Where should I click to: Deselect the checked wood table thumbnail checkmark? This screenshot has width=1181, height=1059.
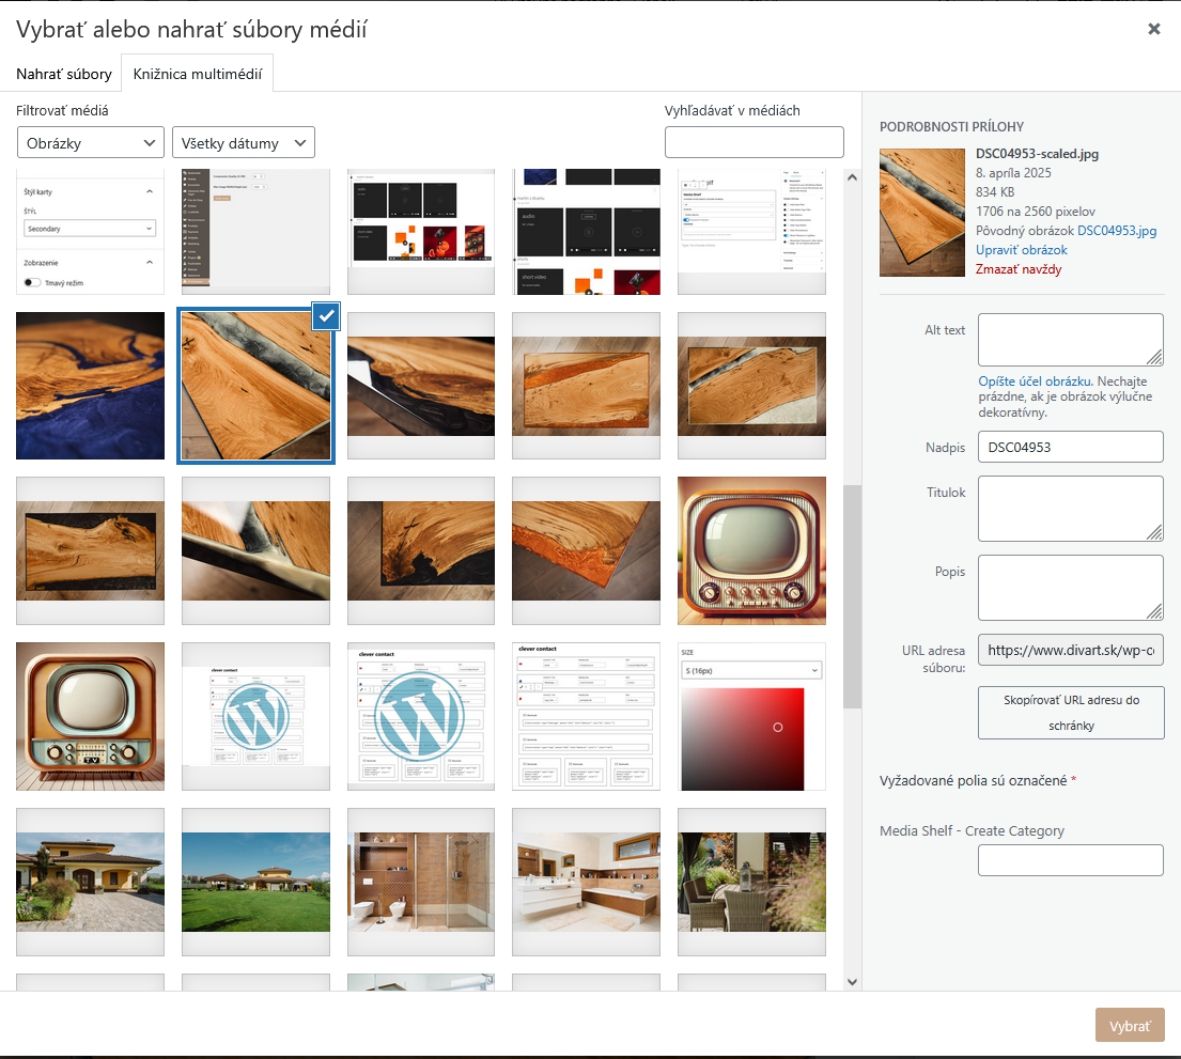coord(326,316)
